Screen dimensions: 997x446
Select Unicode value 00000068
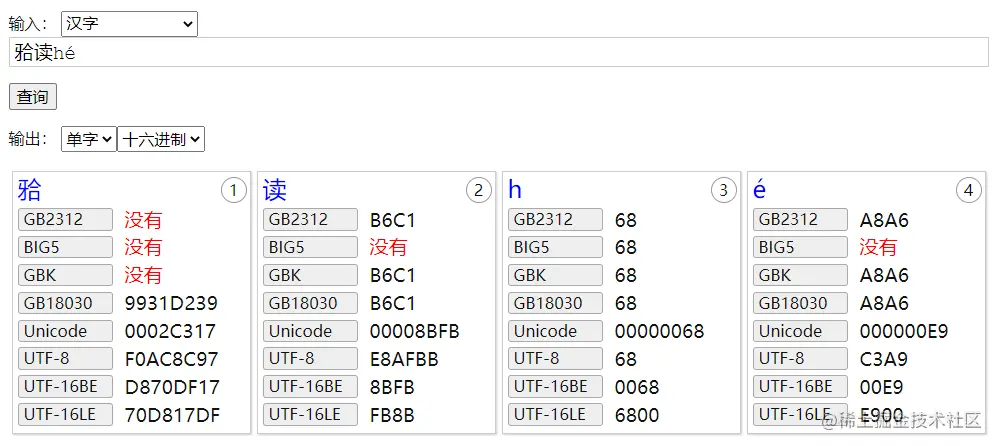point(659,331)
